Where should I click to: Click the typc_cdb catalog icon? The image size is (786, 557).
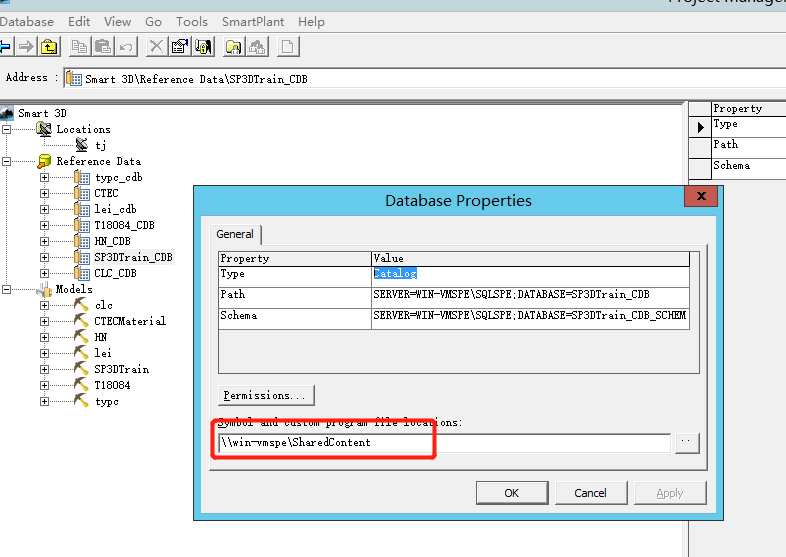point(82,177)
